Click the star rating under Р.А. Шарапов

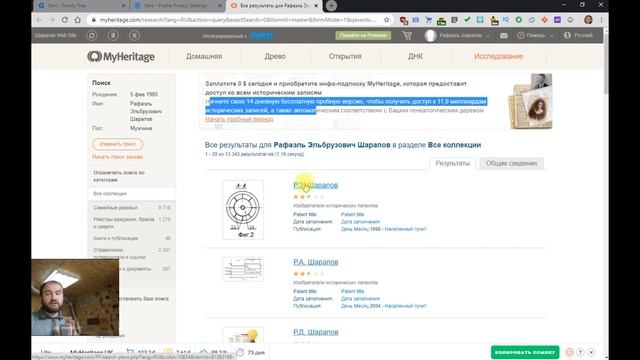(x=309, y=273)
